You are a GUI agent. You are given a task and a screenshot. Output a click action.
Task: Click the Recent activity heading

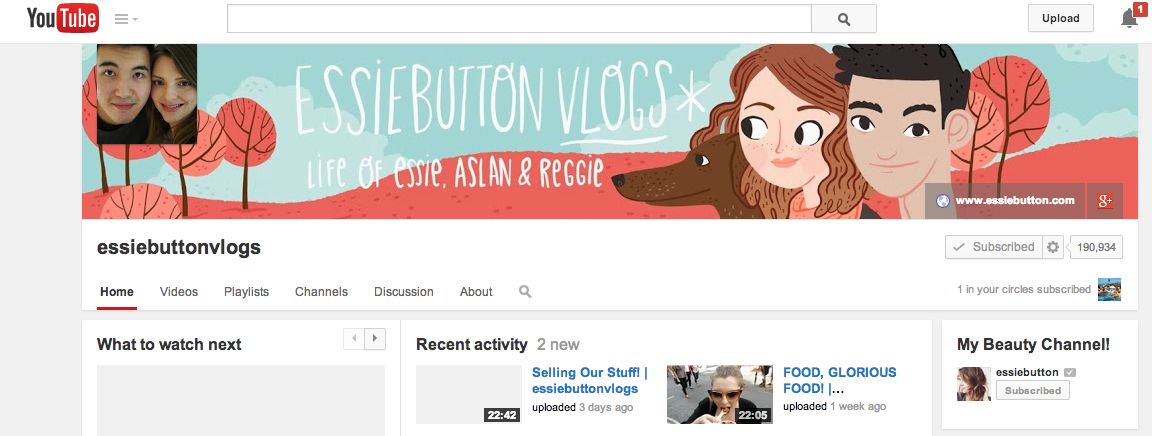(472, 344)
